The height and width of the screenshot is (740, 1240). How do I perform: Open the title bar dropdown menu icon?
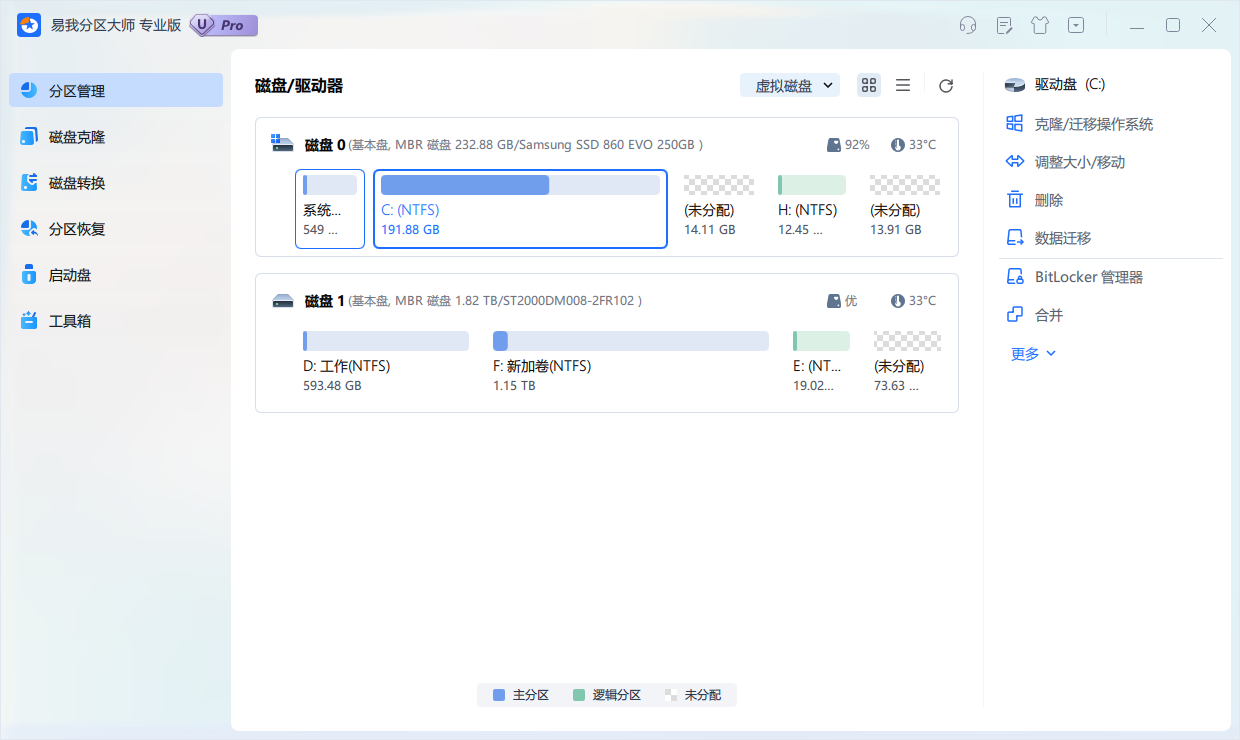click(x=1076, y=25)
